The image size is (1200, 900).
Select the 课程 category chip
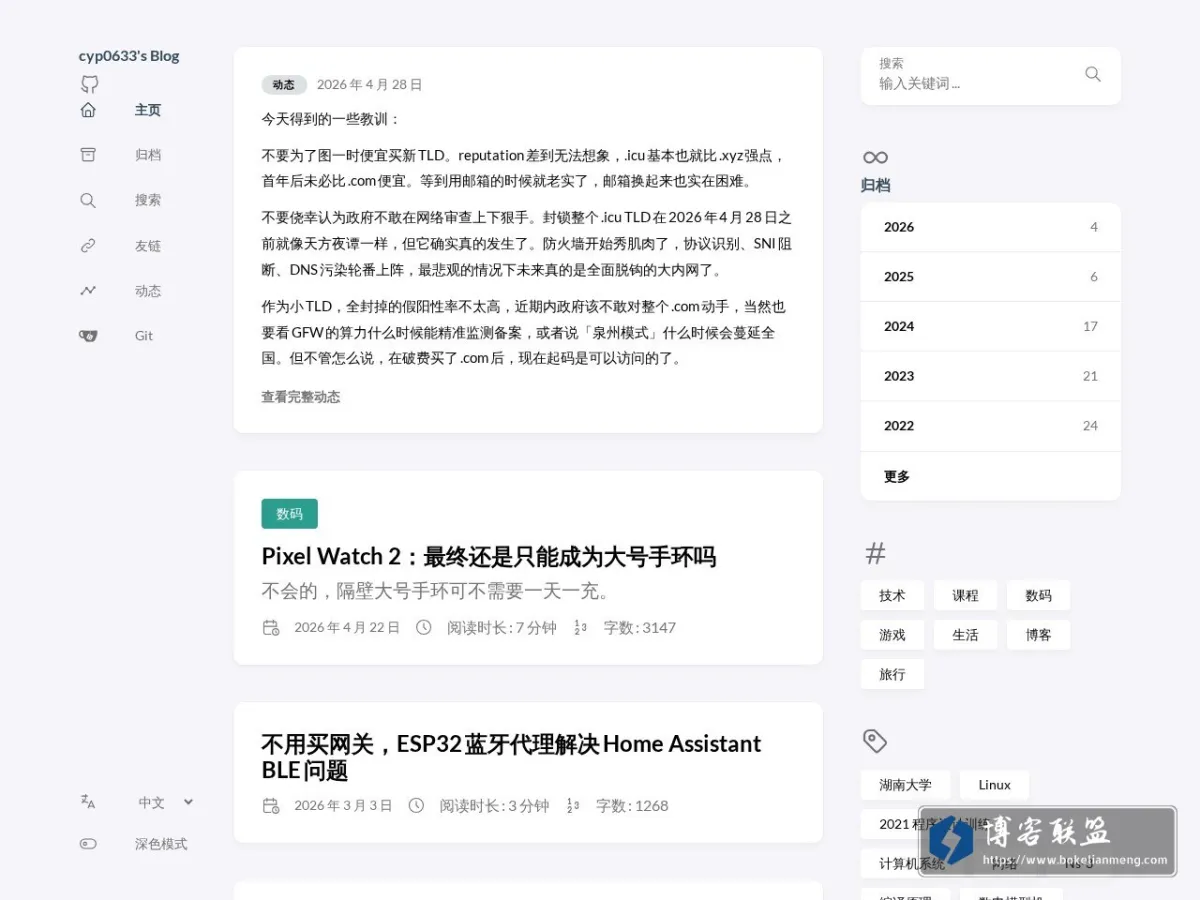click(965, 595)
